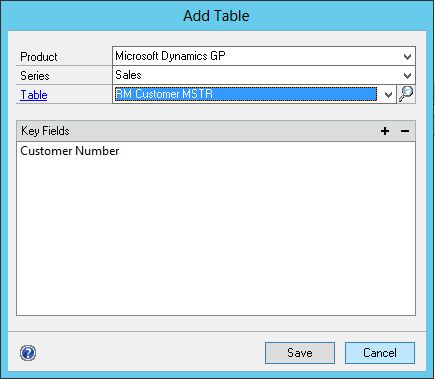This screenshot has height=379, width=435.
Task: Open help via question mark icon
Action: click(x=28, y=353)
